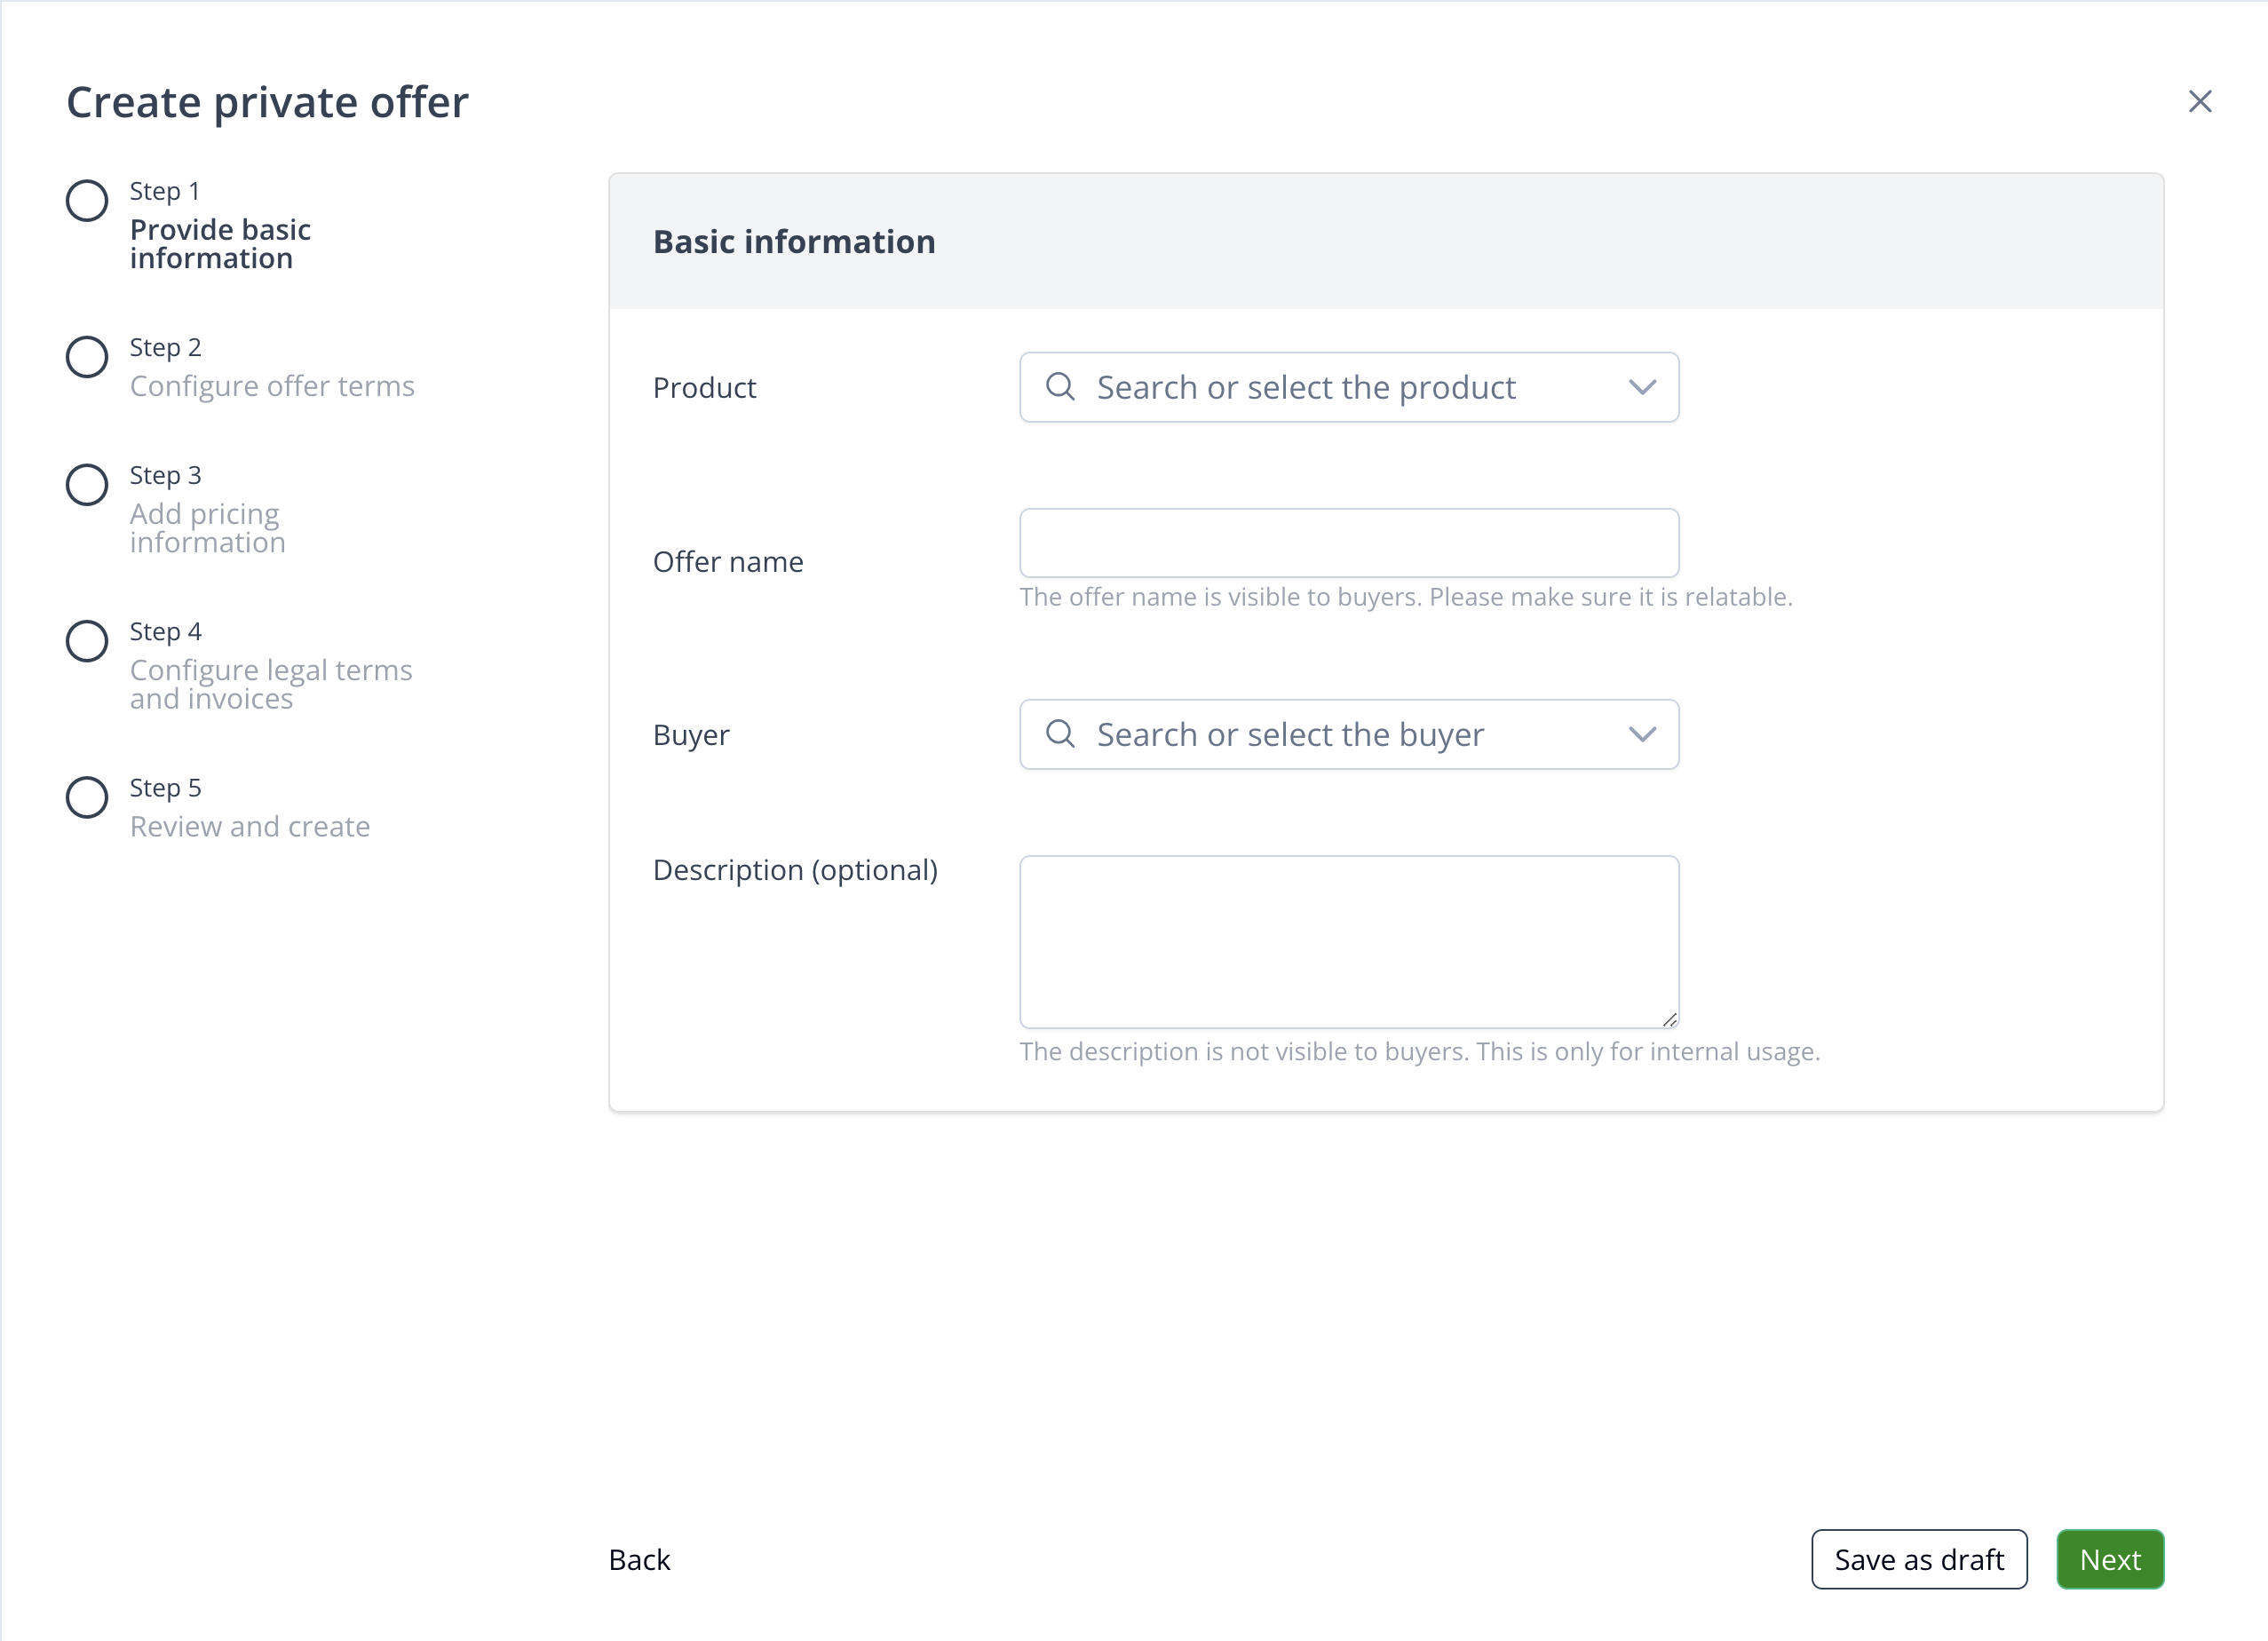
Task: Click the Step 1 circle indicator
Action: (x=87, y=200)
